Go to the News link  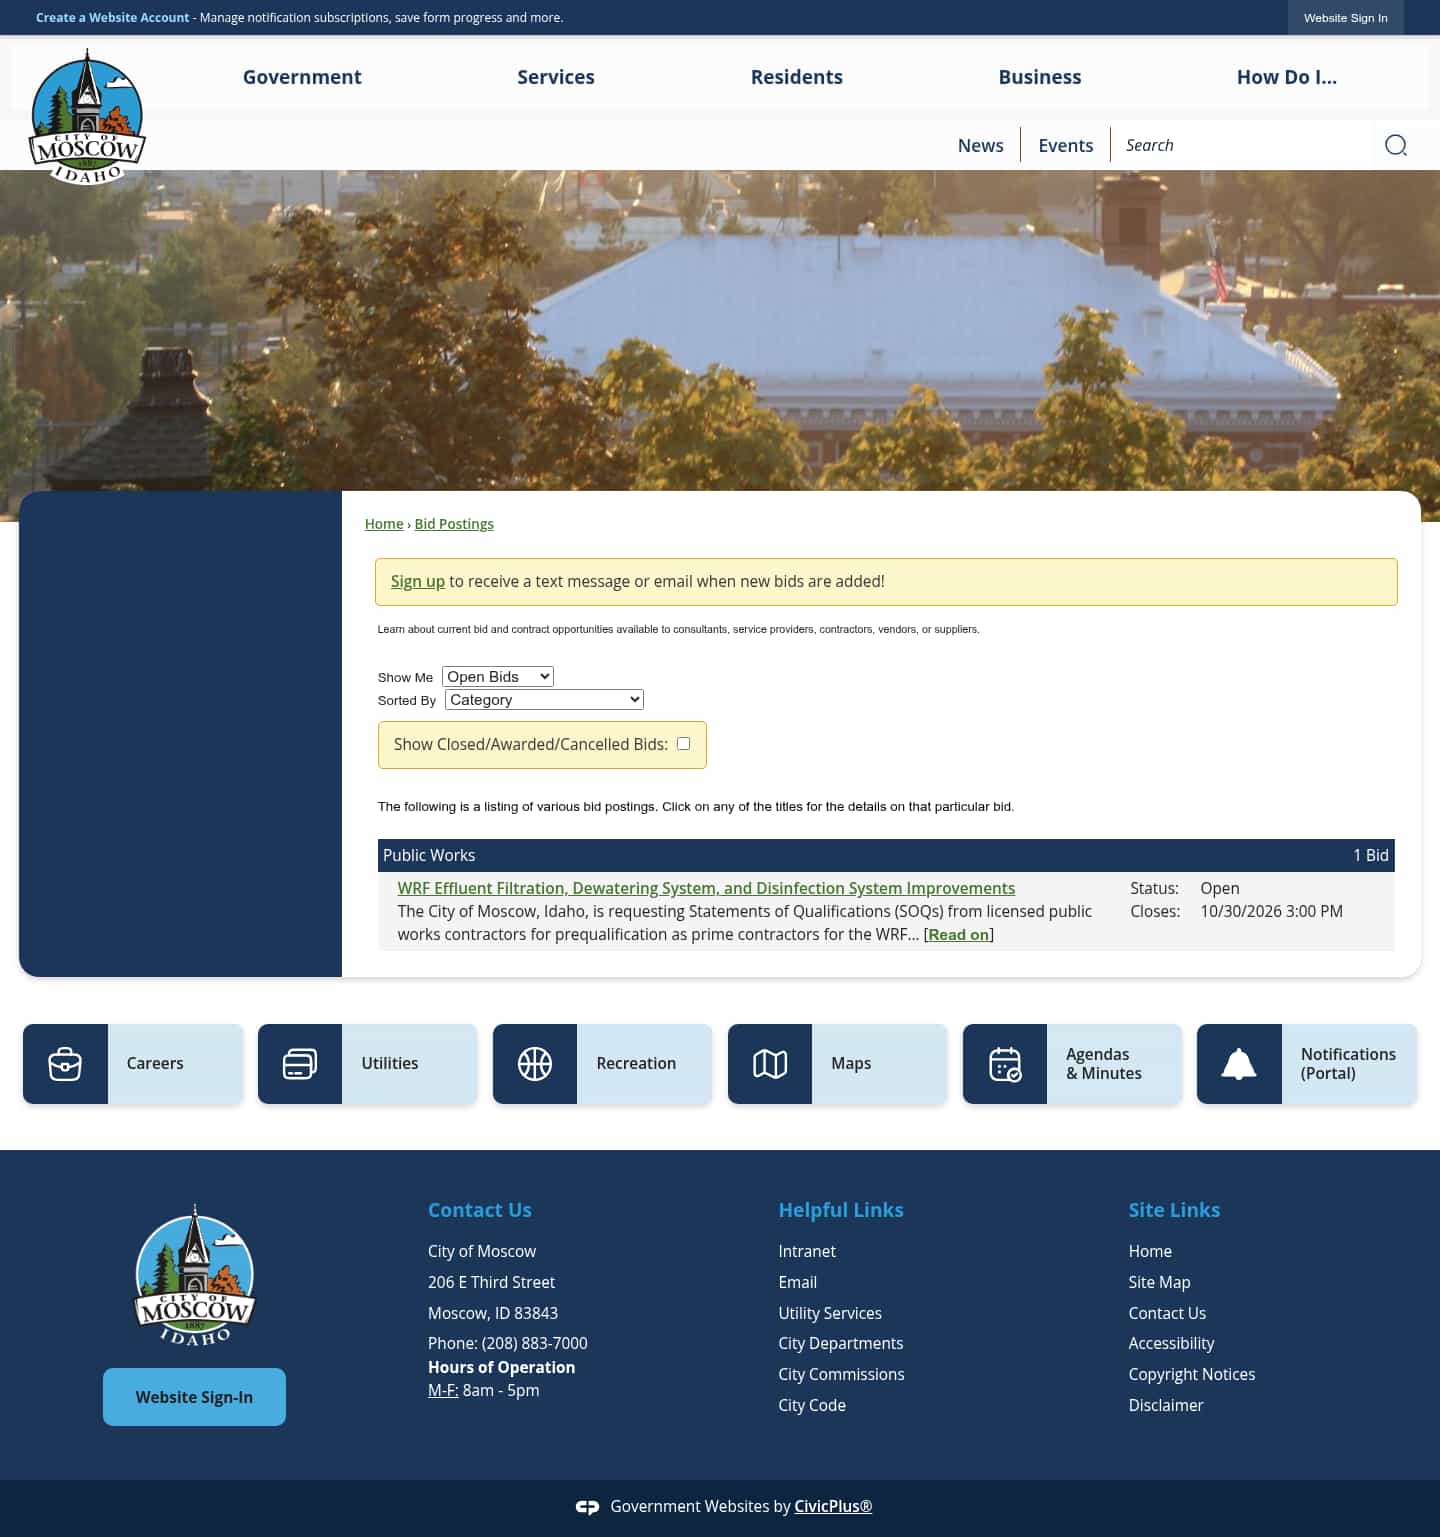pyautogui.click(x=981, y=145)
